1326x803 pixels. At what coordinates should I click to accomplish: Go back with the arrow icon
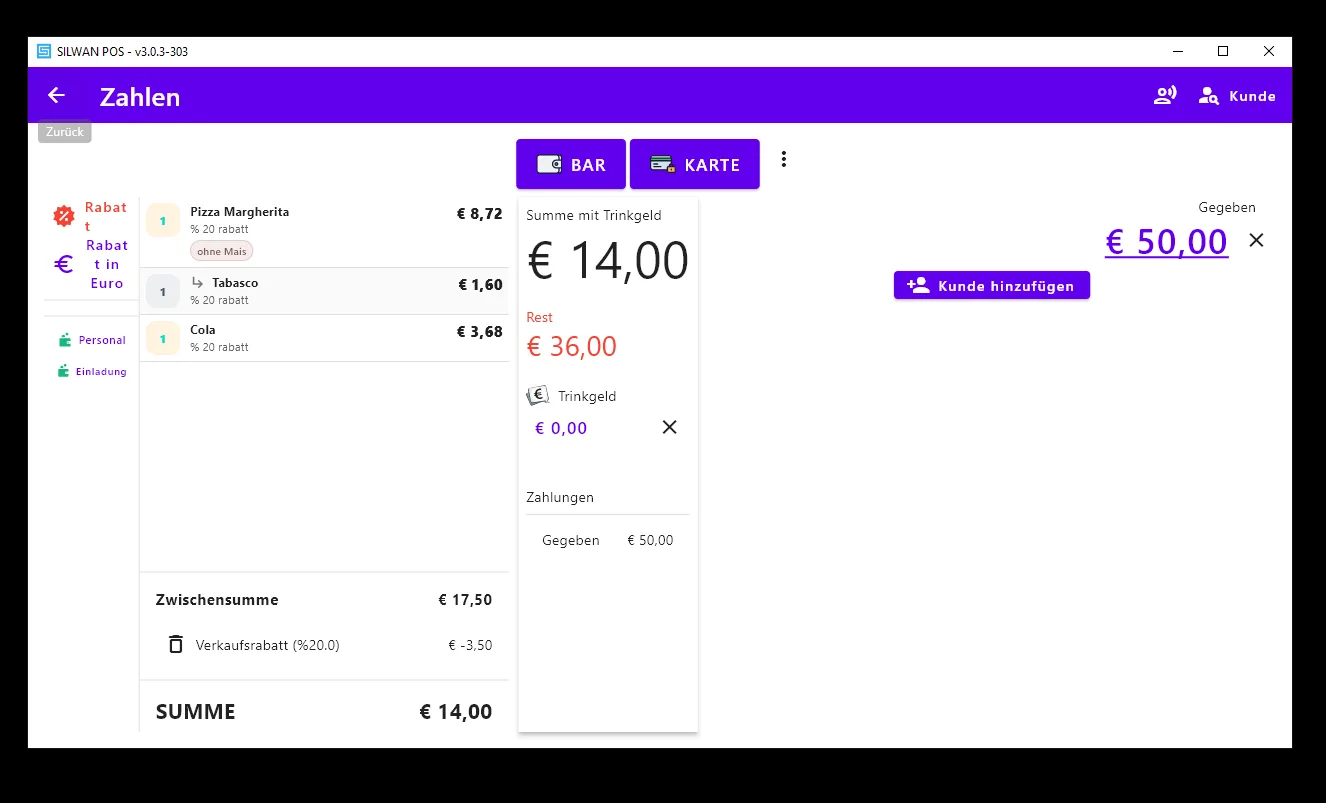point(56,95)
